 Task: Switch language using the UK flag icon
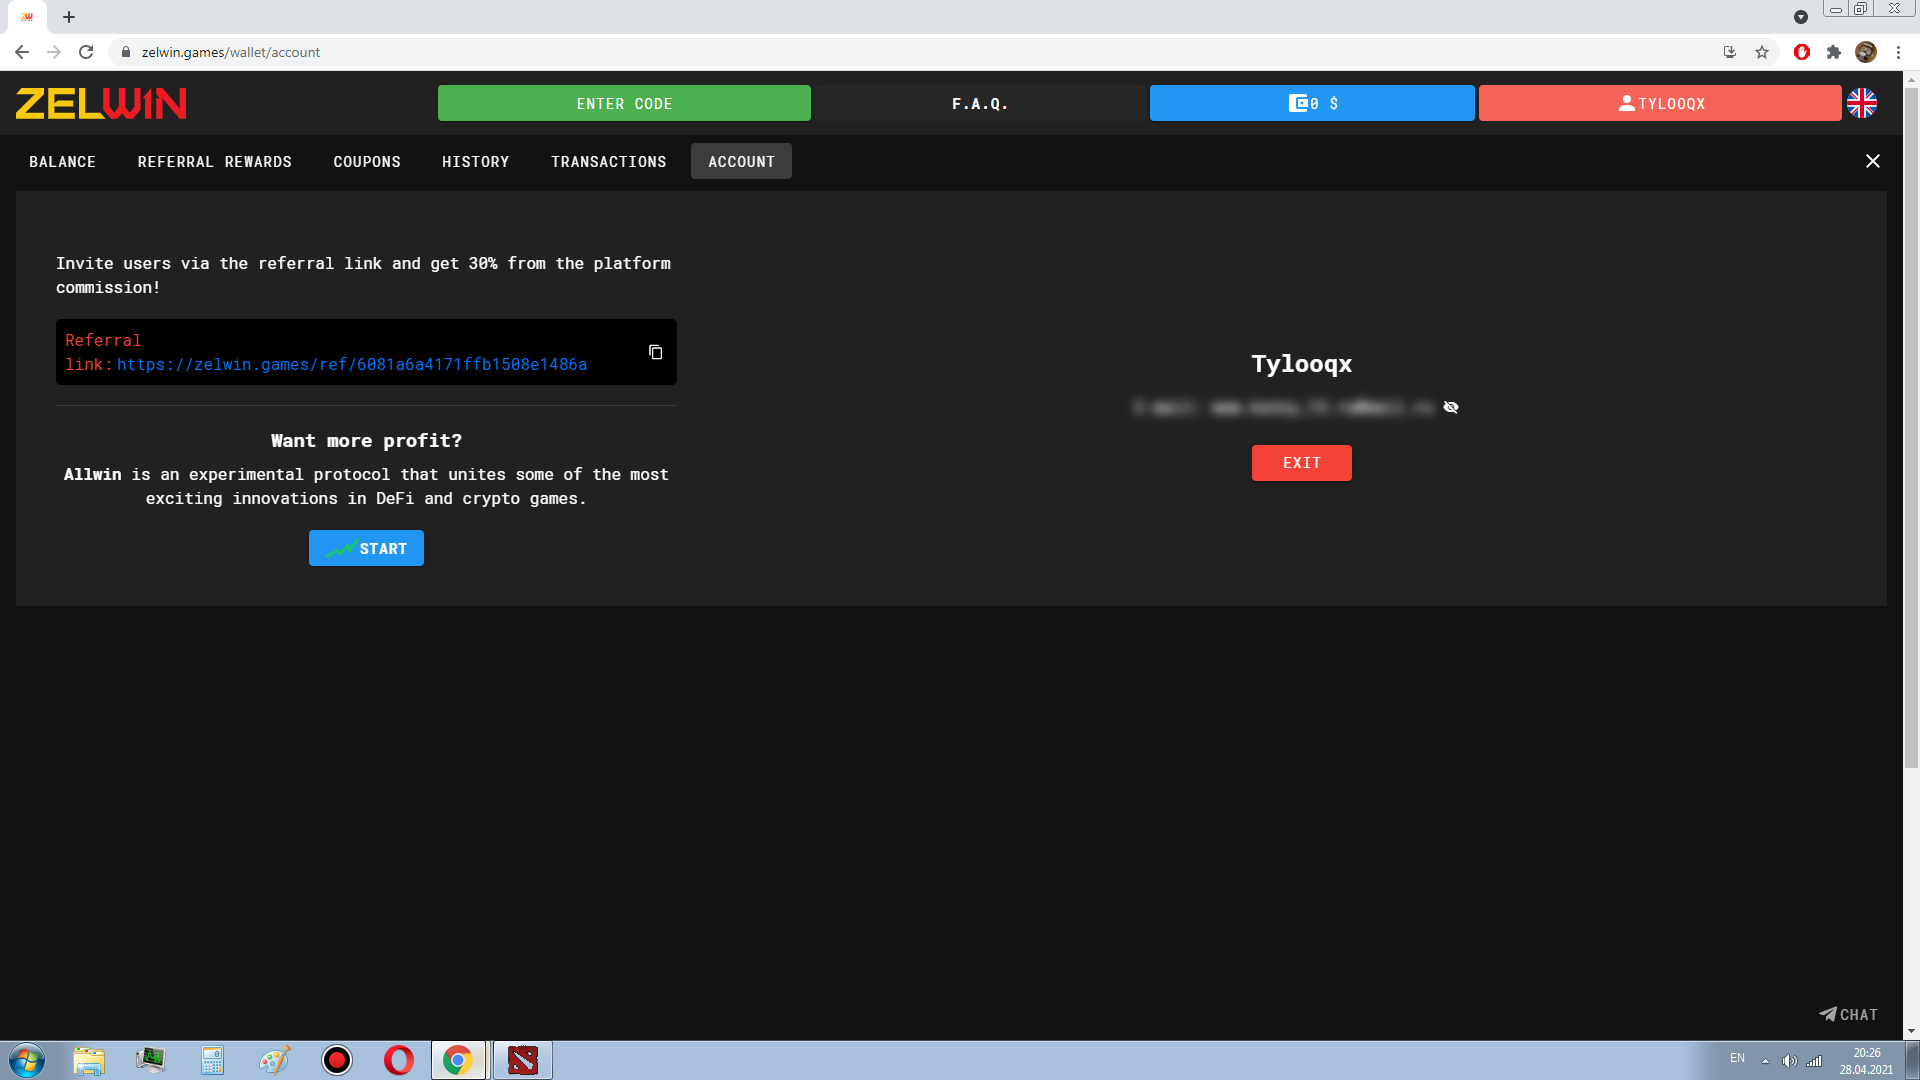coord(1862,103)
